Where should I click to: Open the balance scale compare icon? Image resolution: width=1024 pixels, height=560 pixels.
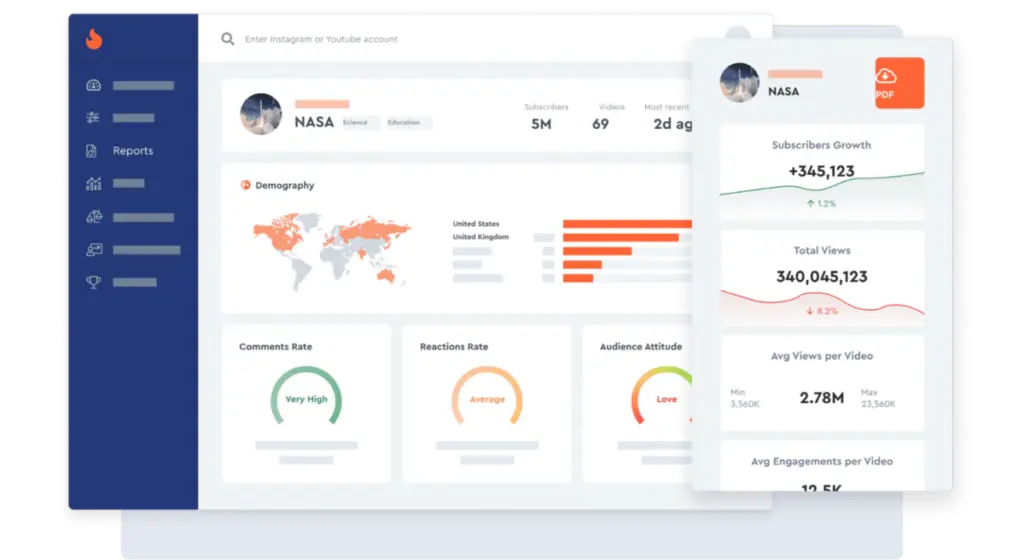coord(94,217)
